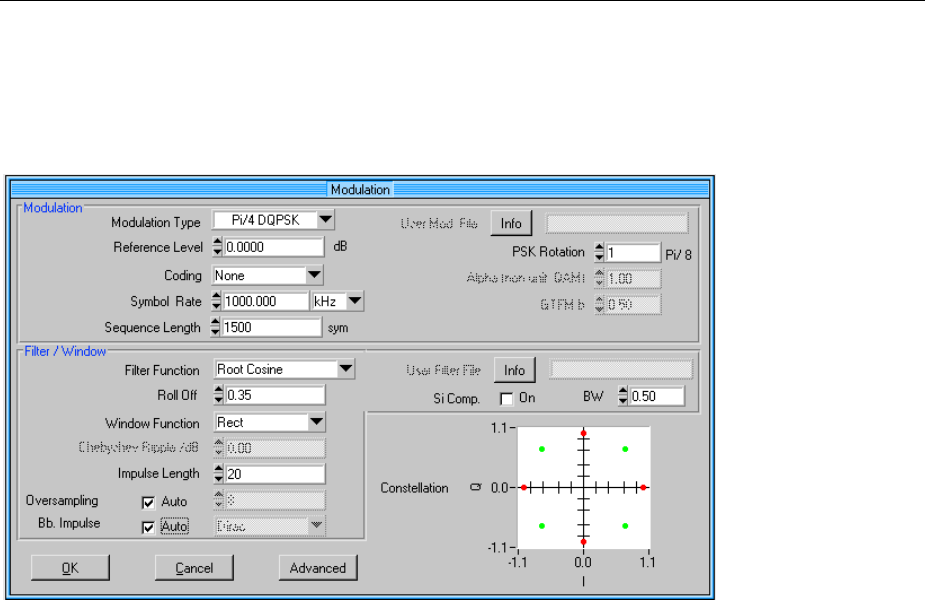Click the Reference Level spinner arrows
Screen dimensions: 925x600
(218, 247)
